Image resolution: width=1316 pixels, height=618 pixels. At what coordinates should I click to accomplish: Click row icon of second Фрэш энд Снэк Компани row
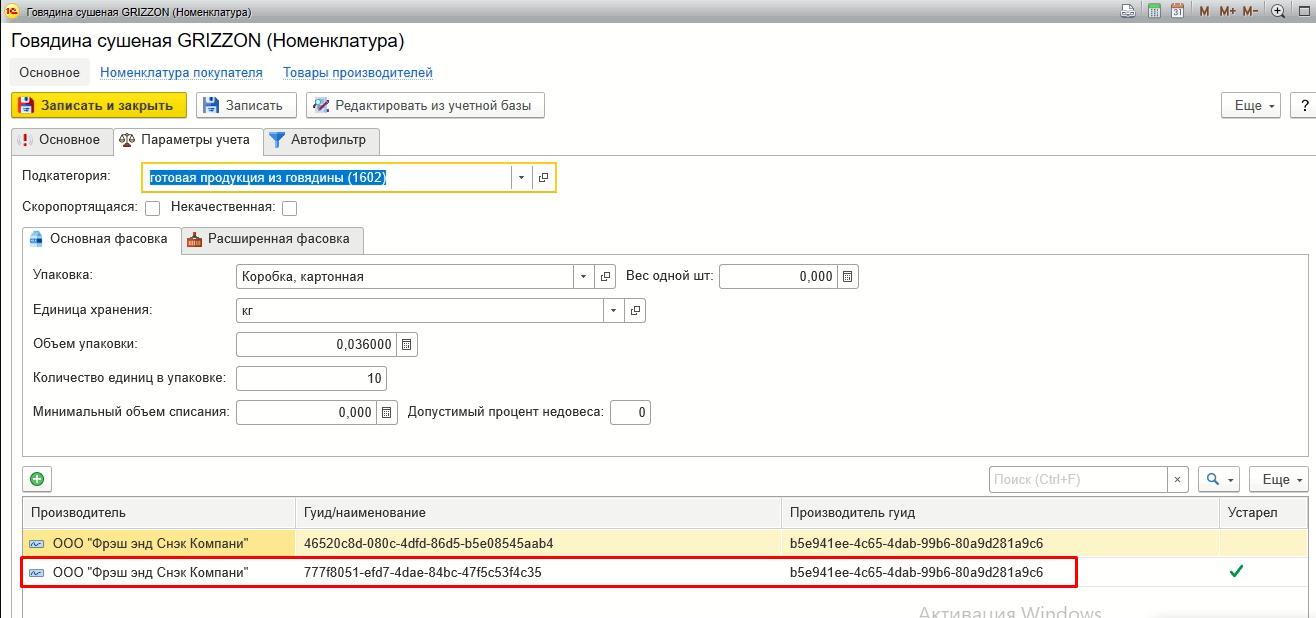pyautogui.click(x=37, y=573)
